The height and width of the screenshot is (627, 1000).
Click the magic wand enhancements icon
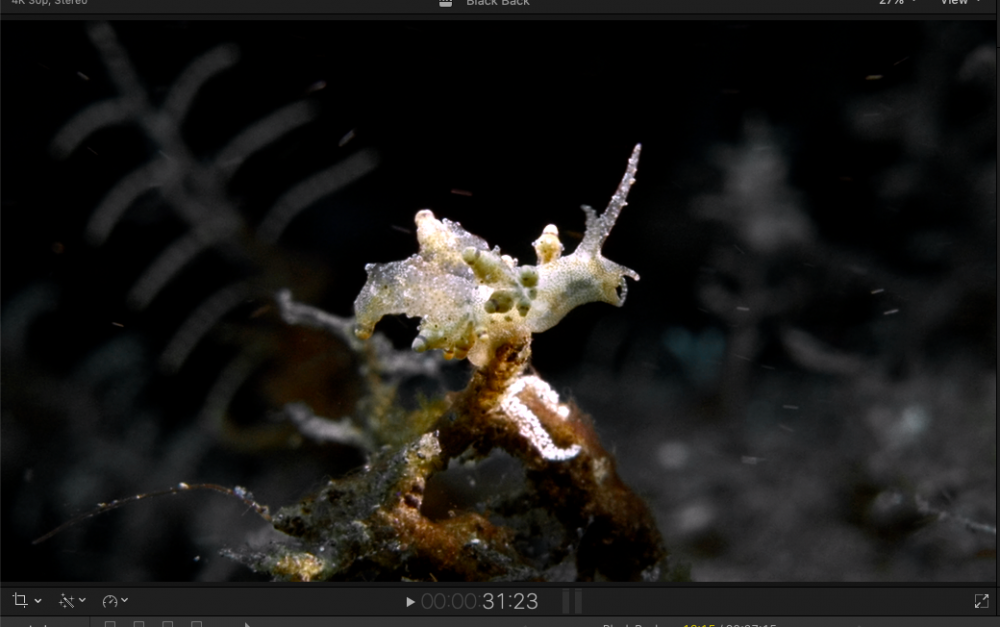point(66,600)
